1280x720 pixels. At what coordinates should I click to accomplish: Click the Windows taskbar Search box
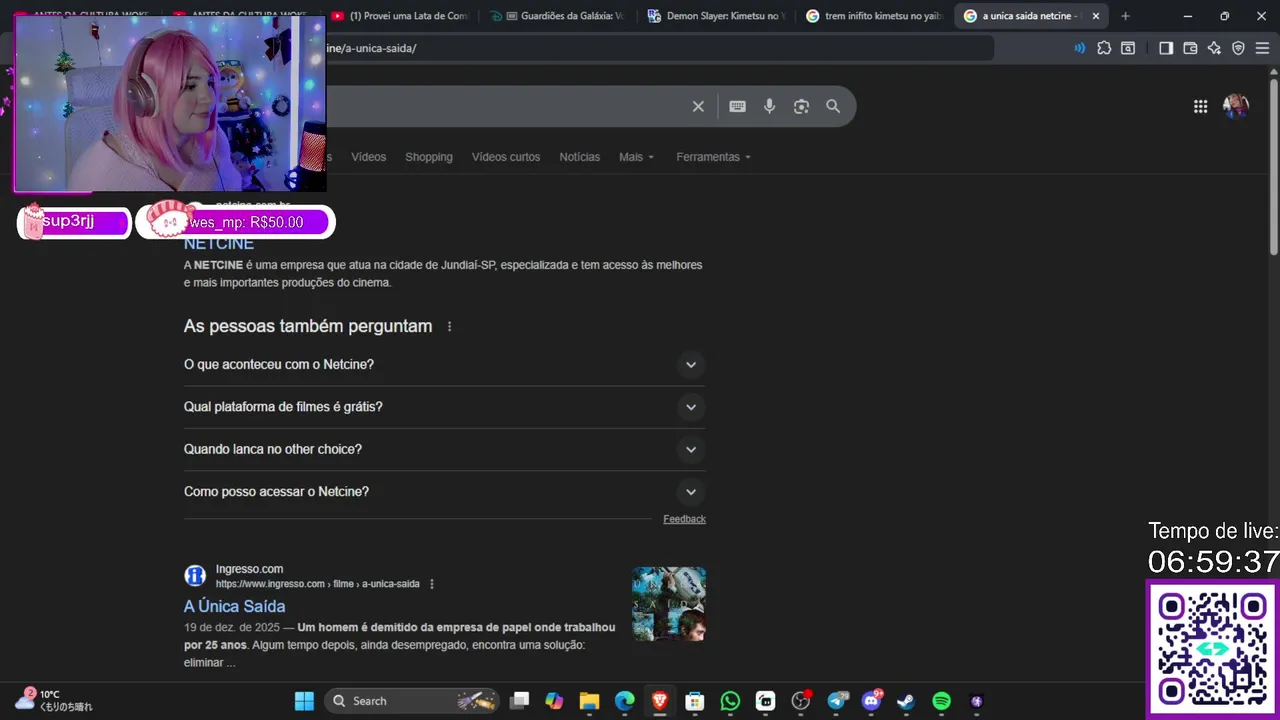(x=411, y=701)
